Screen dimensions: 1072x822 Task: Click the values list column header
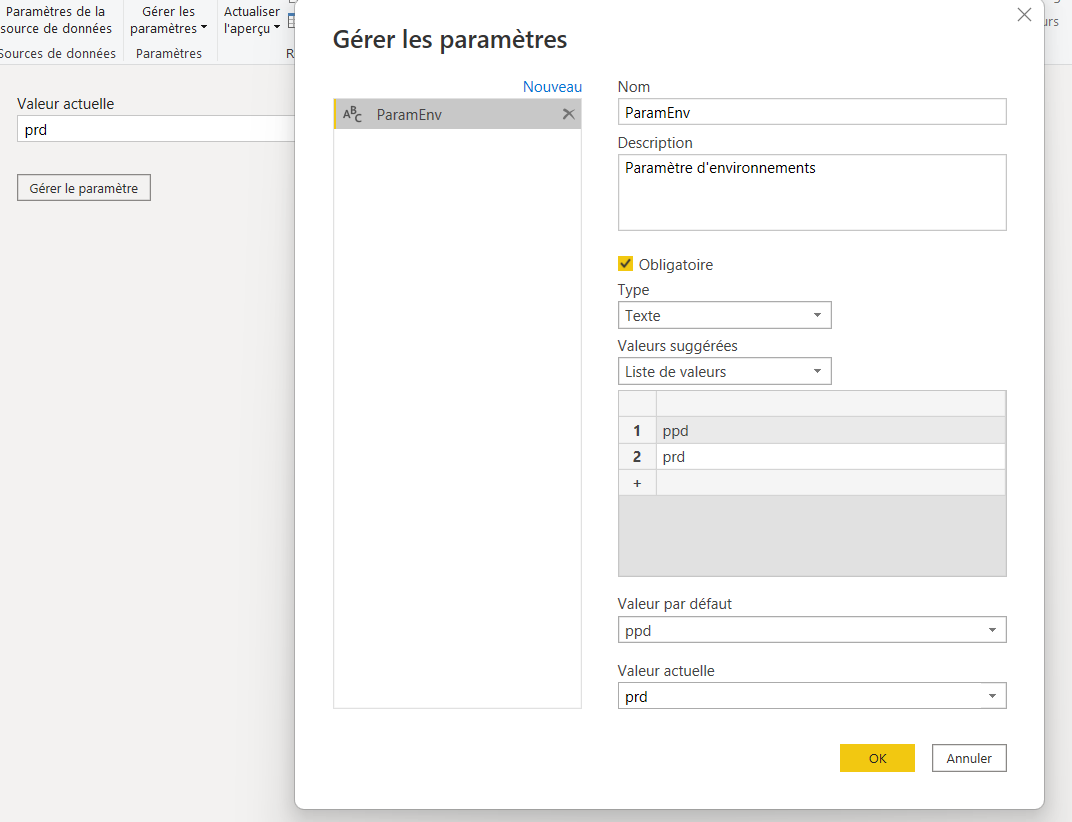831,404
